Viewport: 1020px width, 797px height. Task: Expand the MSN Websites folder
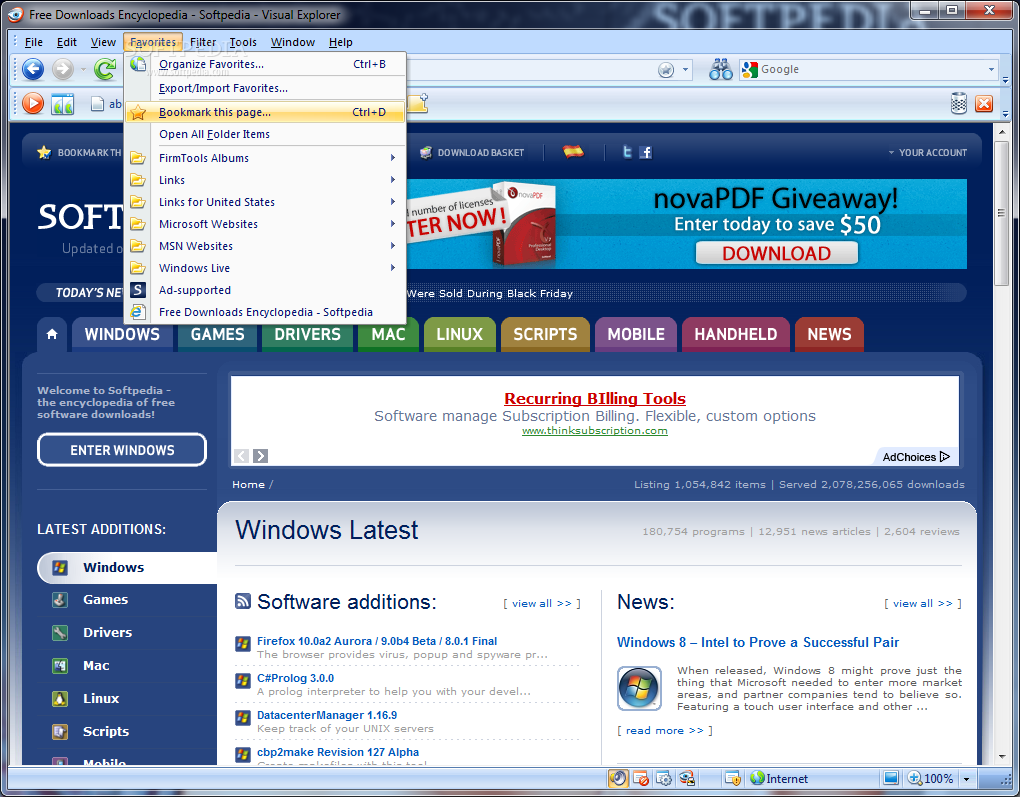click(265, 246)
